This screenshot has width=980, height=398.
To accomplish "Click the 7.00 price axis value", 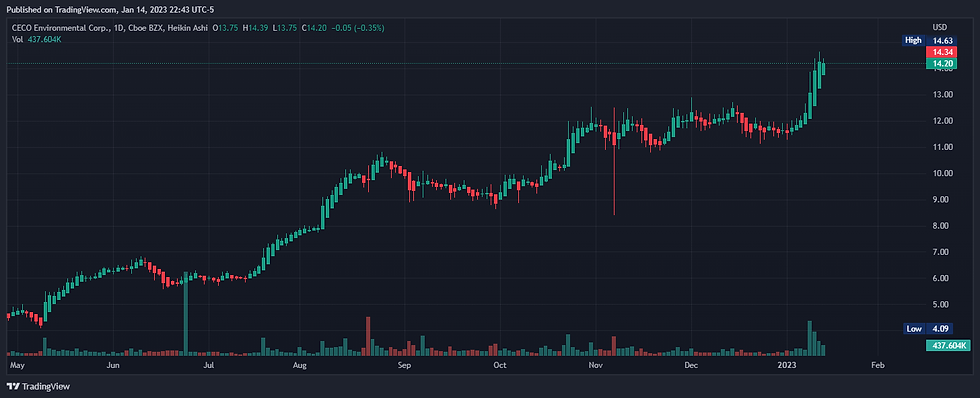I will 942,252.
